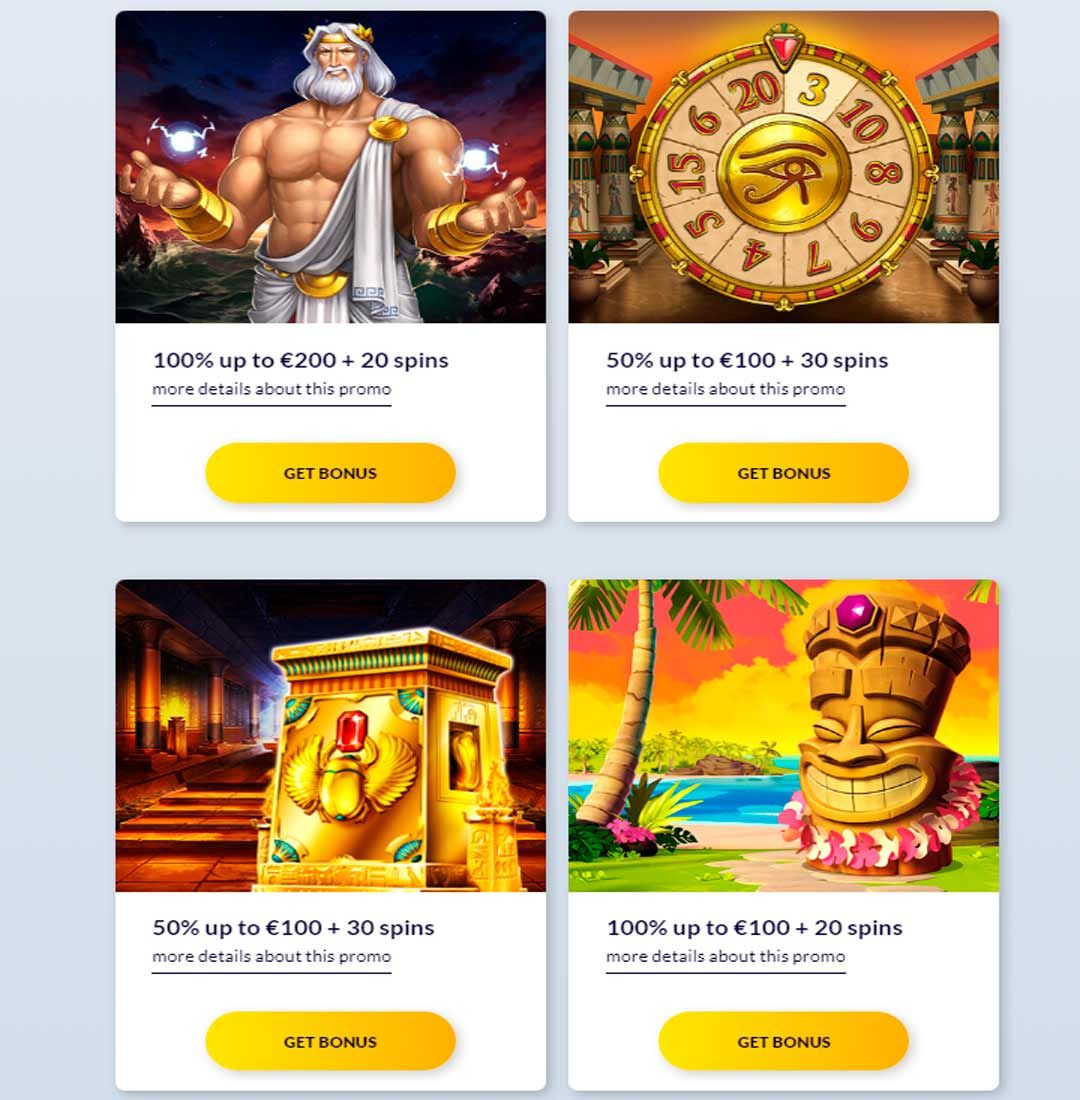Click the '100% up to €200 + 20 spins' title
The image size is (1080, 1100).
[x=300, y=360]
